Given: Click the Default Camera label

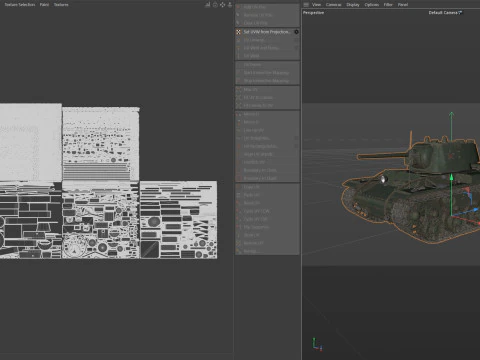Looking at the screenshot, I should tap(443, 13).
